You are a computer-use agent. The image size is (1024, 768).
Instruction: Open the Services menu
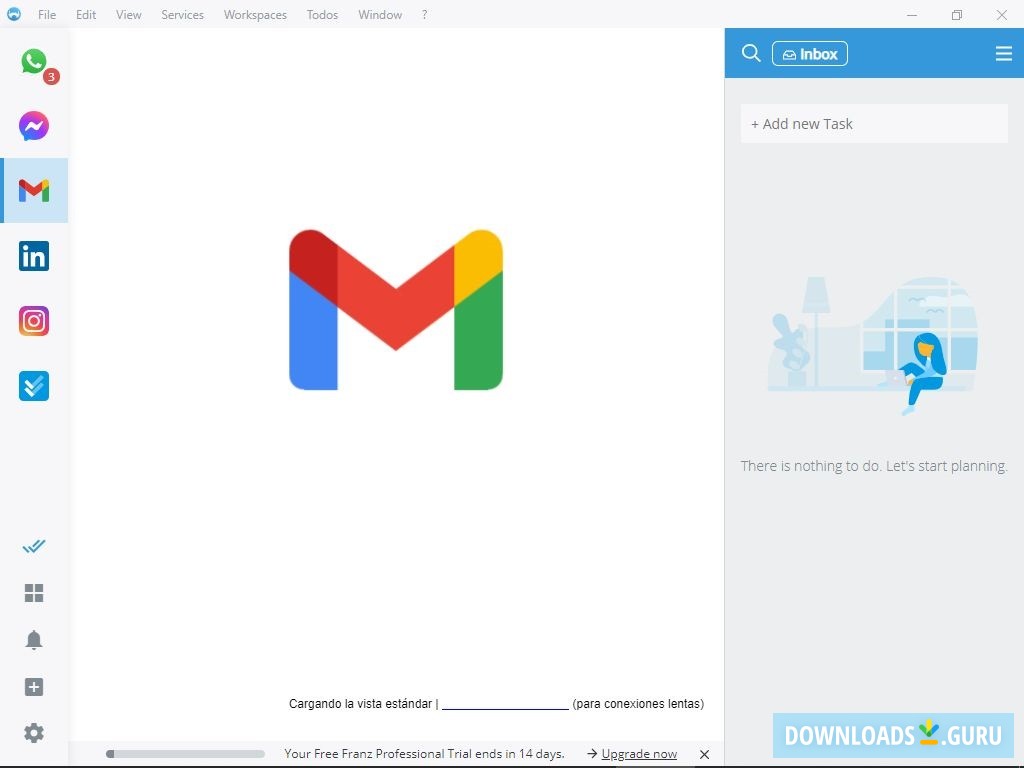tap(182, 14)
